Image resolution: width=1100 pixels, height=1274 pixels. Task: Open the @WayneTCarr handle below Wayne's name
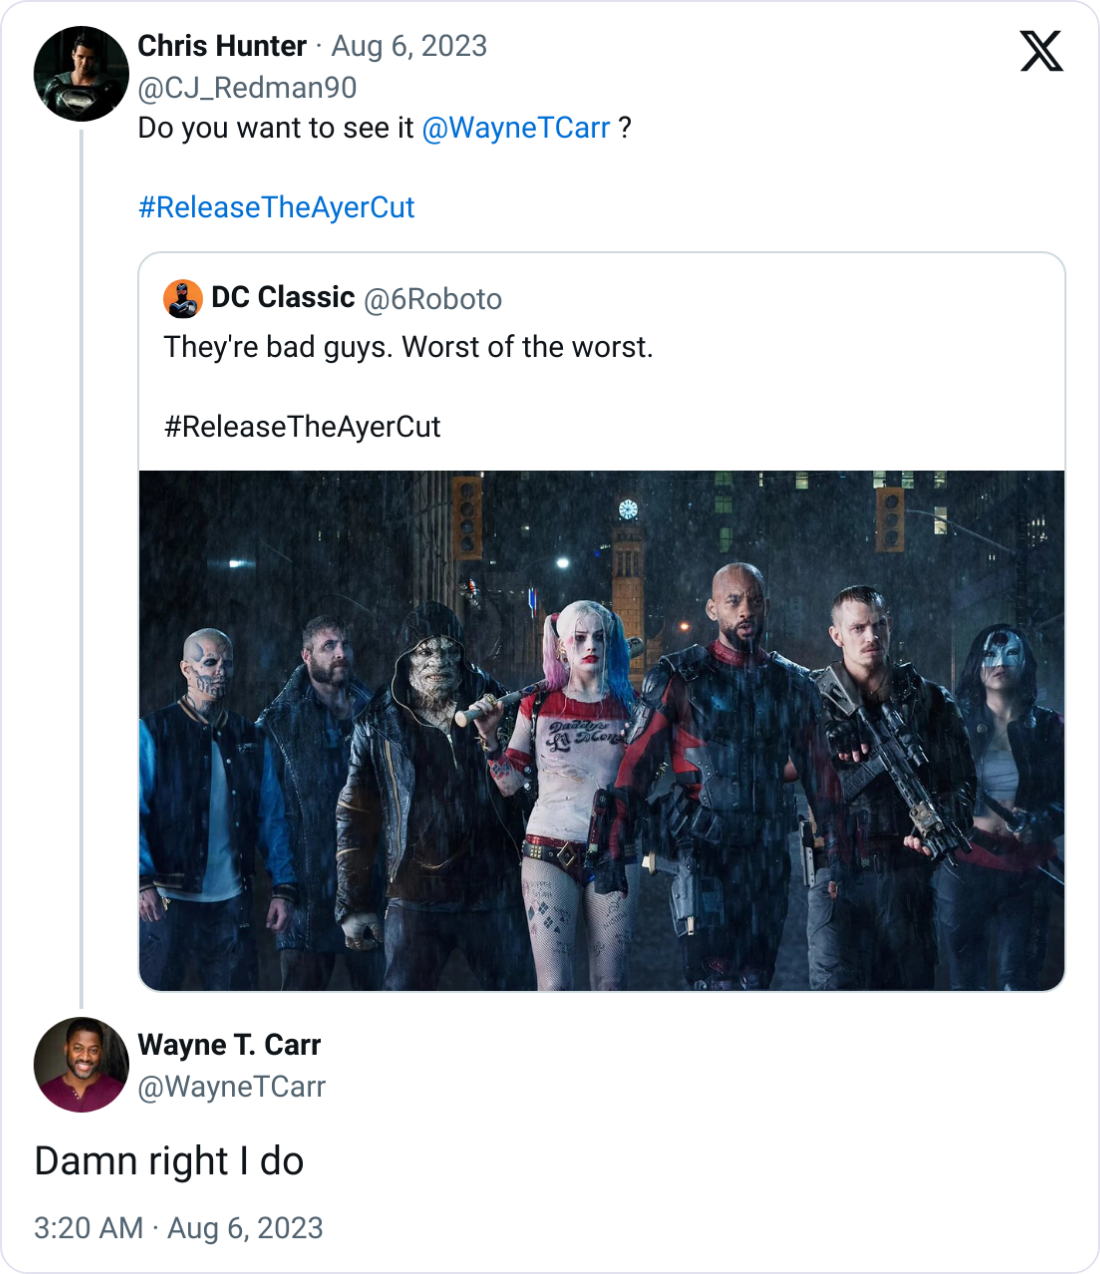[x=232, y=1086]
